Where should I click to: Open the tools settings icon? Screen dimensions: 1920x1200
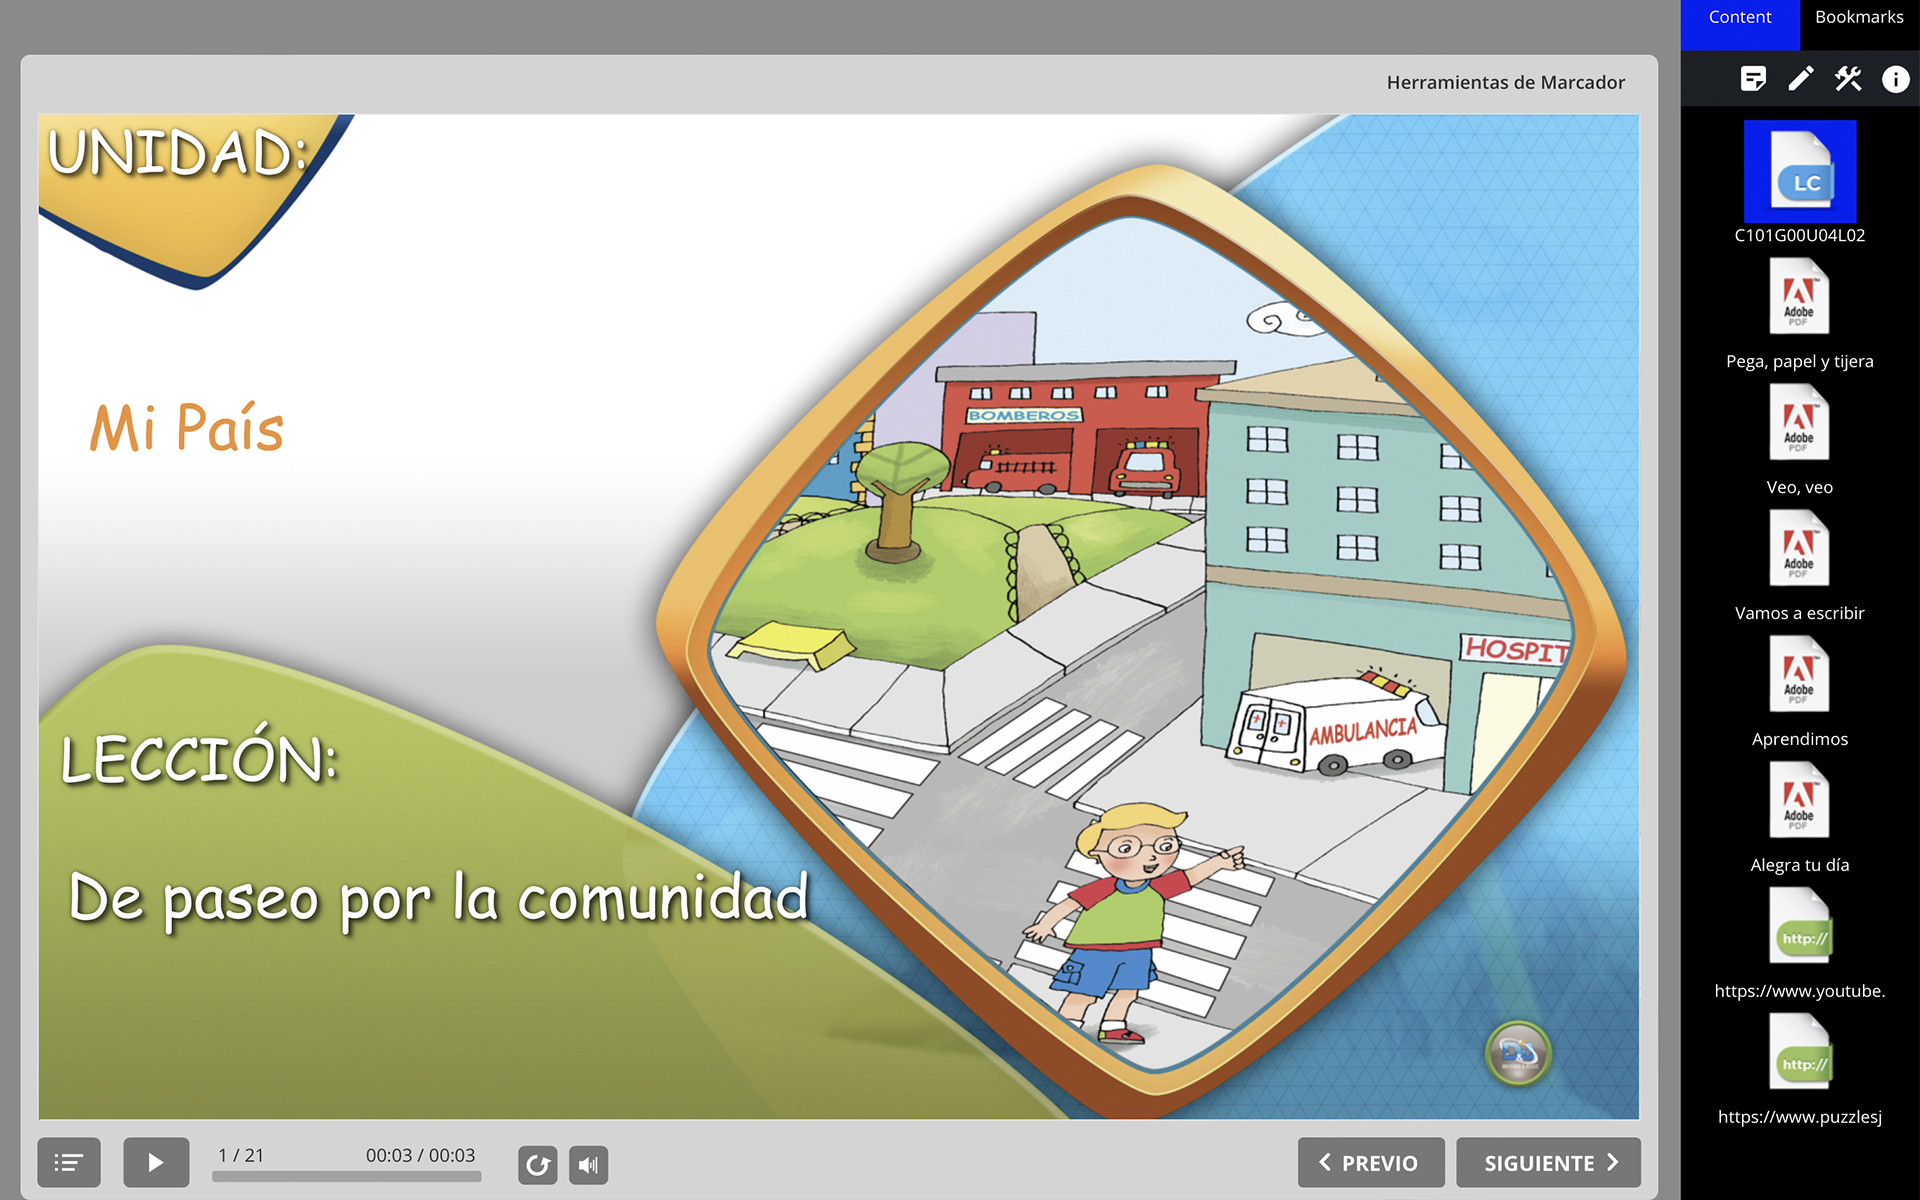(x=1848, y=79)
